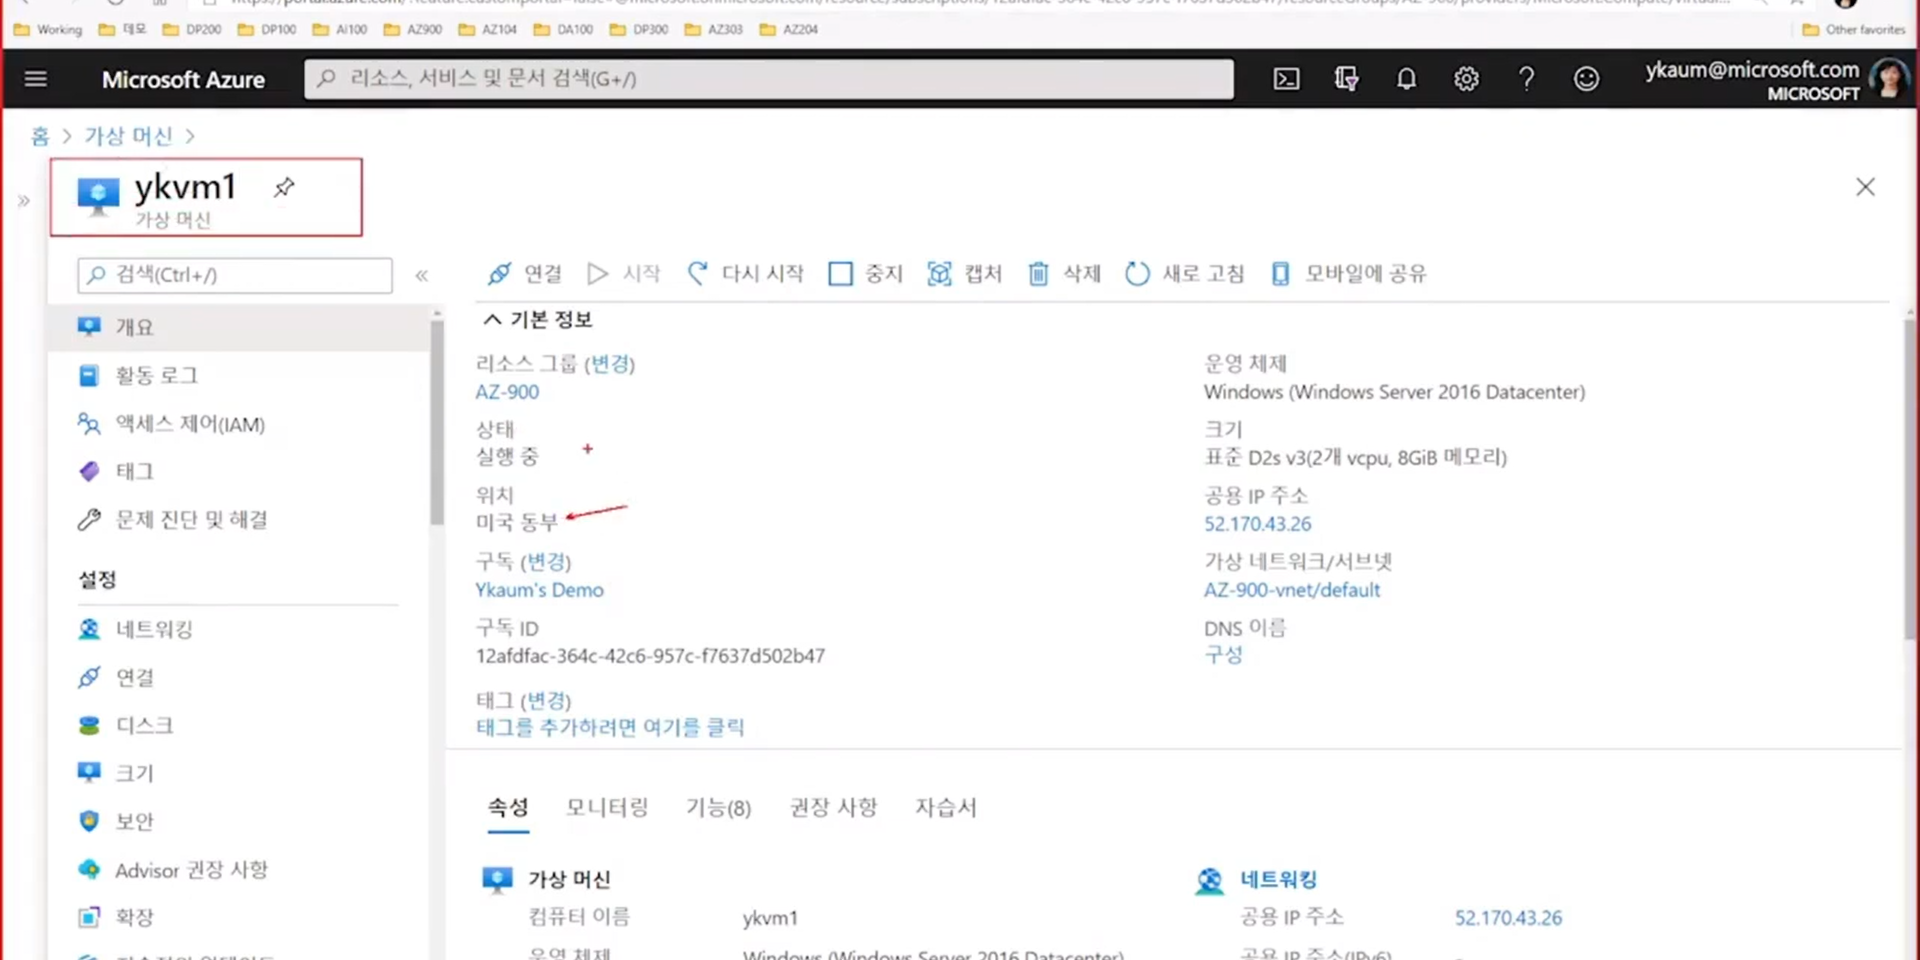The height and width of the screenshot is (960, 1920).
Task: Switch to the 속성 tab
Action: (508, 807)
